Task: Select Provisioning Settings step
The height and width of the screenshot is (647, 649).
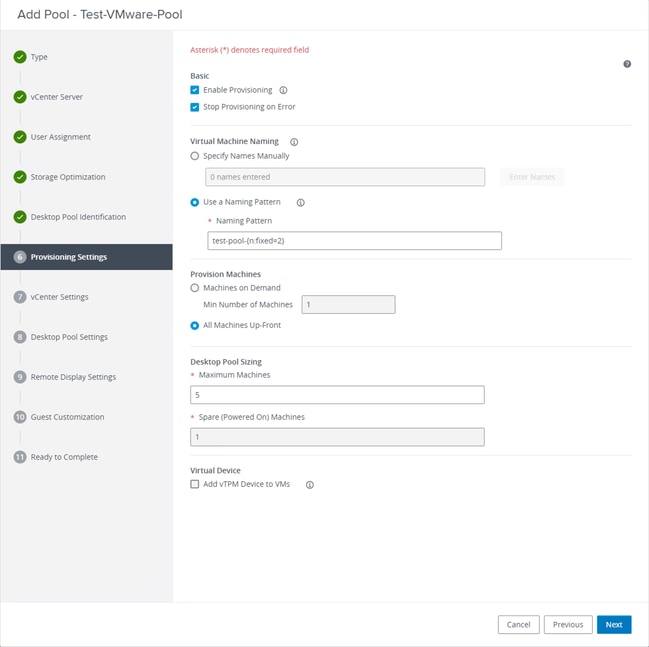Action: click(87, 257)
